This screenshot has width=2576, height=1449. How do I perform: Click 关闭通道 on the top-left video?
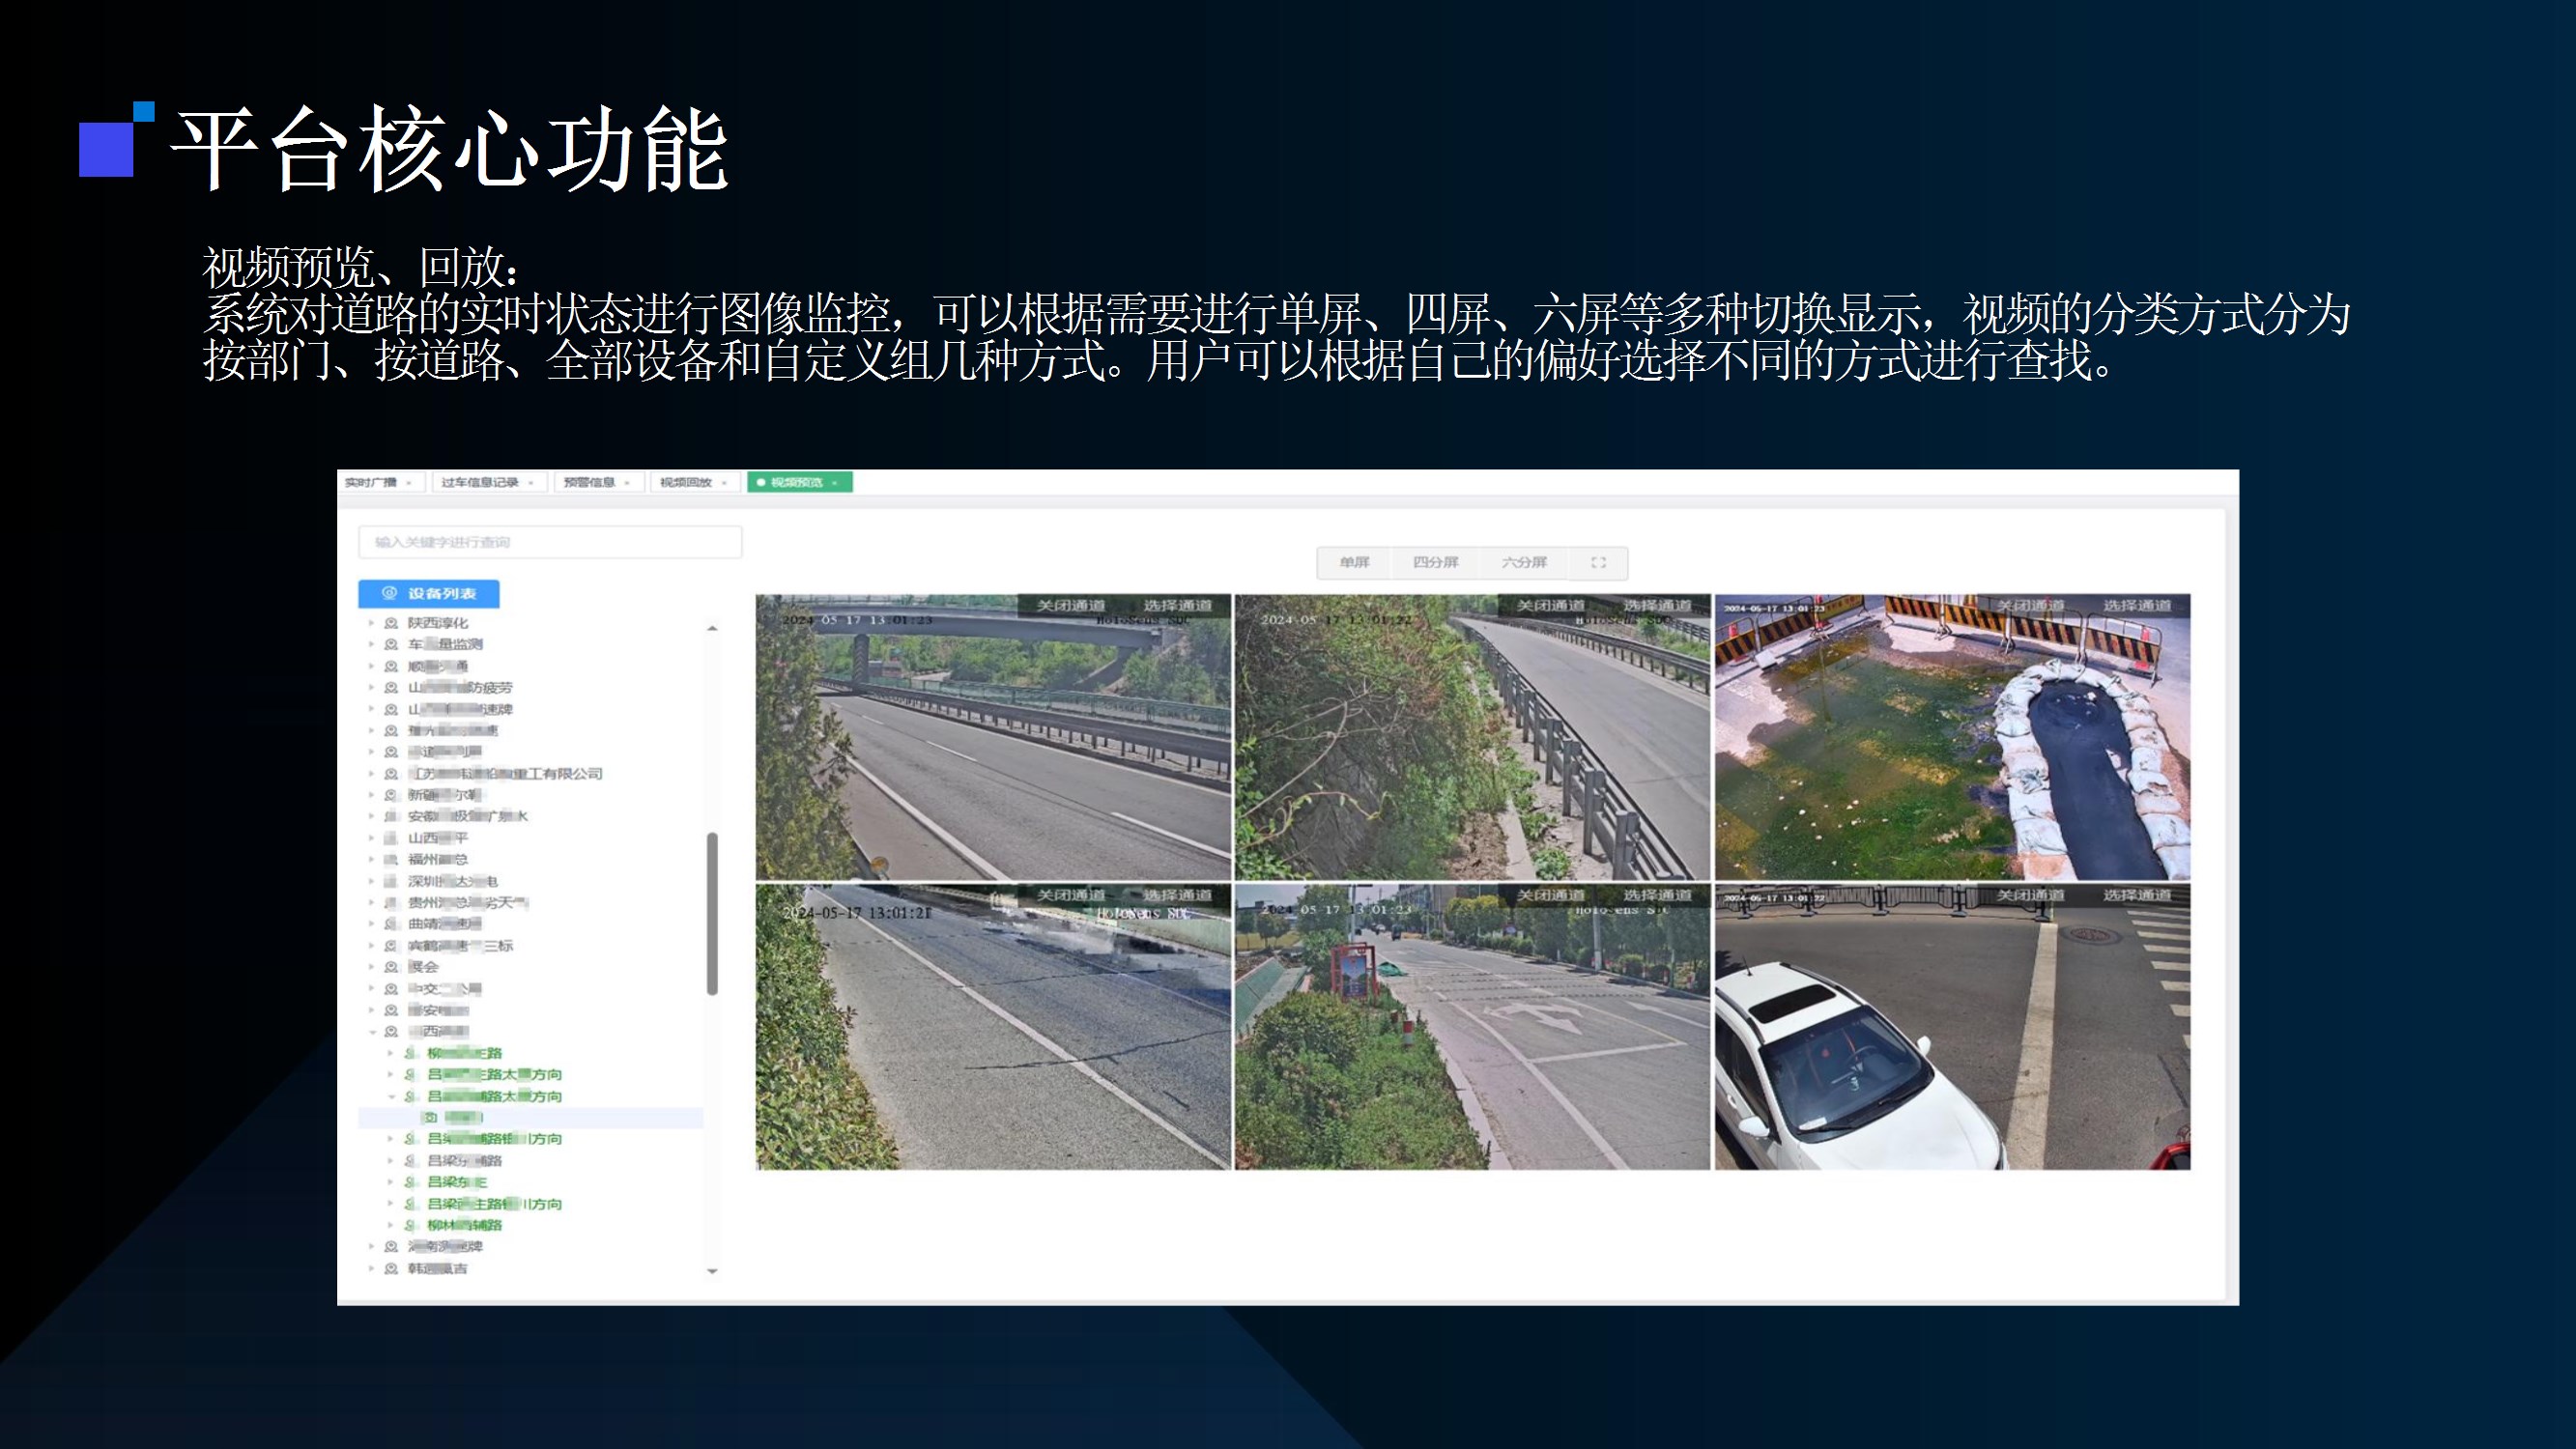[1070, 606]
